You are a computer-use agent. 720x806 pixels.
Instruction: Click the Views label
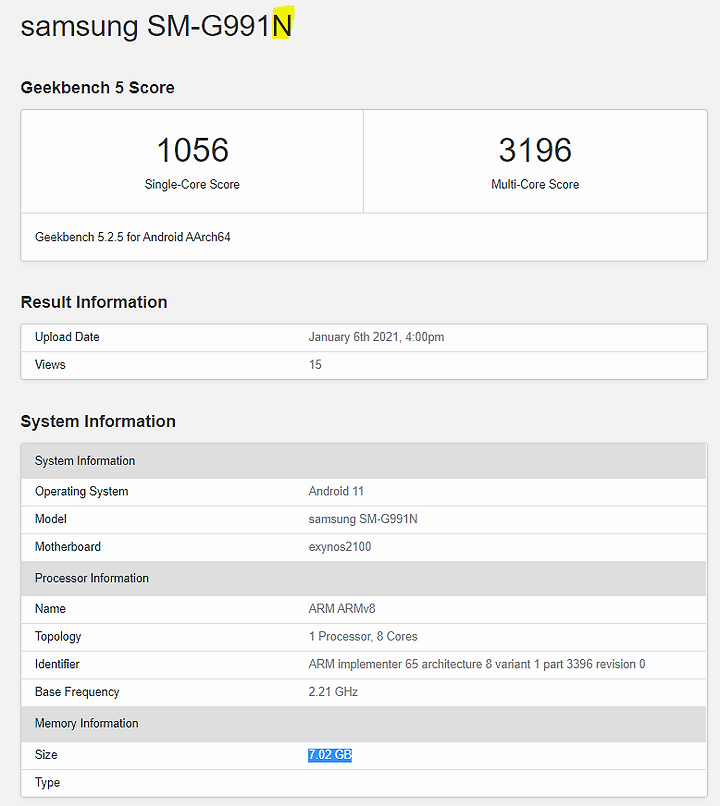click(x=50, y=364)
